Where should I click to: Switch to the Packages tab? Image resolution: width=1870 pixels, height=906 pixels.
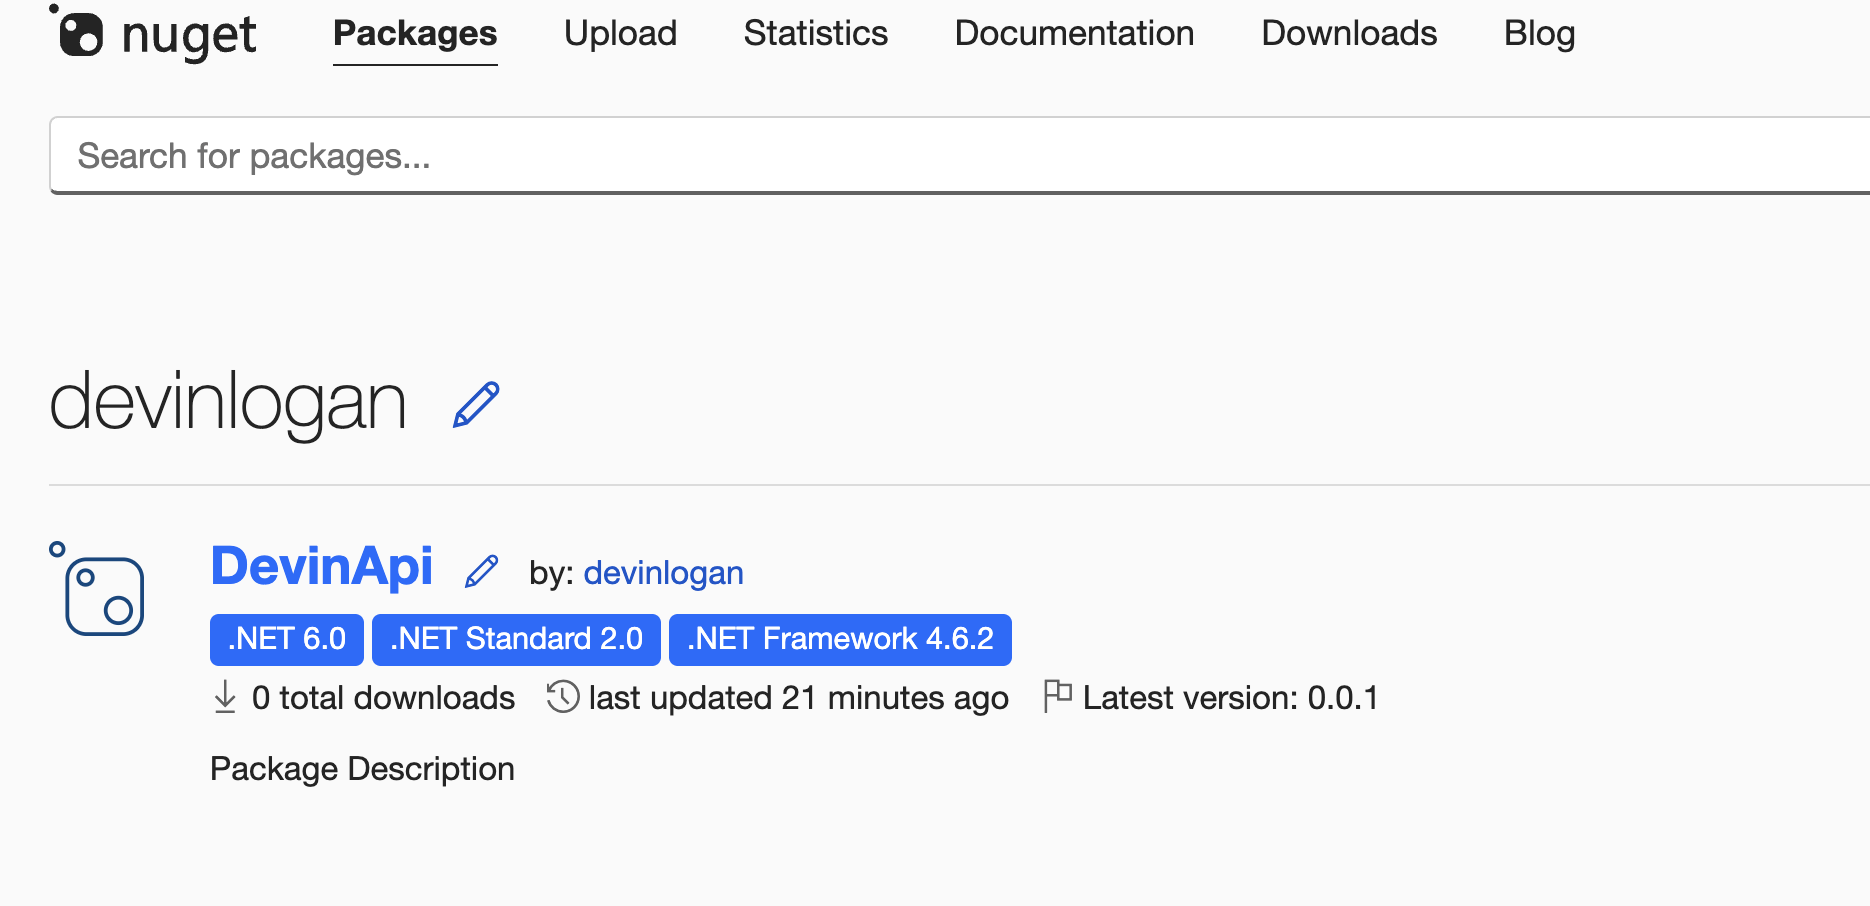(414, 33)
